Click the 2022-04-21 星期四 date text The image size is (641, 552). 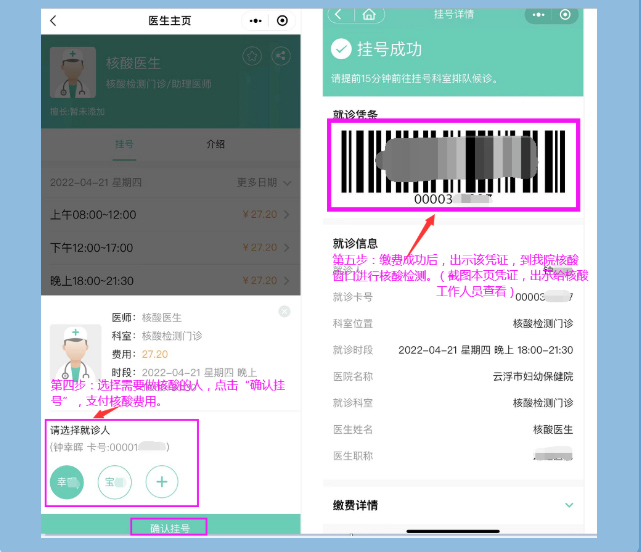pyautogui.click(x=96, y=182)
